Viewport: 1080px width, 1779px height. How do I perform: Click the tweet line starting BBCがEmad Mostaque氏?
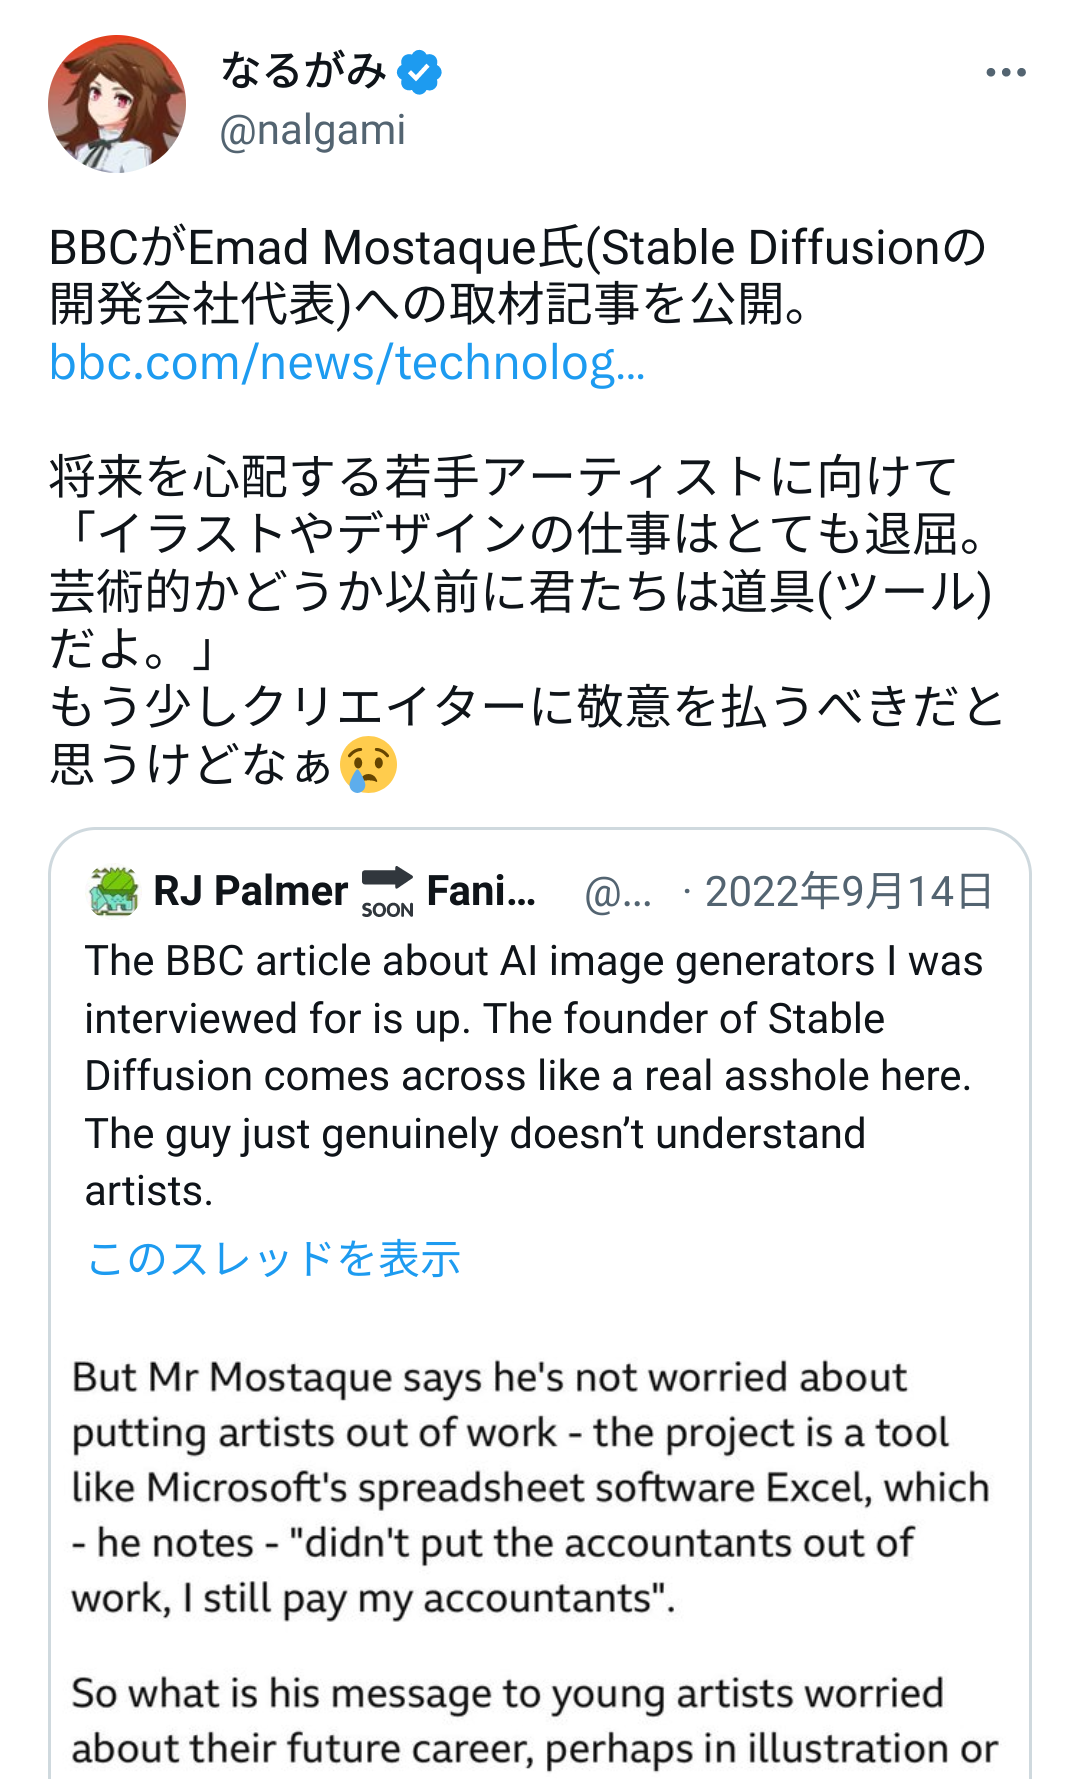(517, 248)
